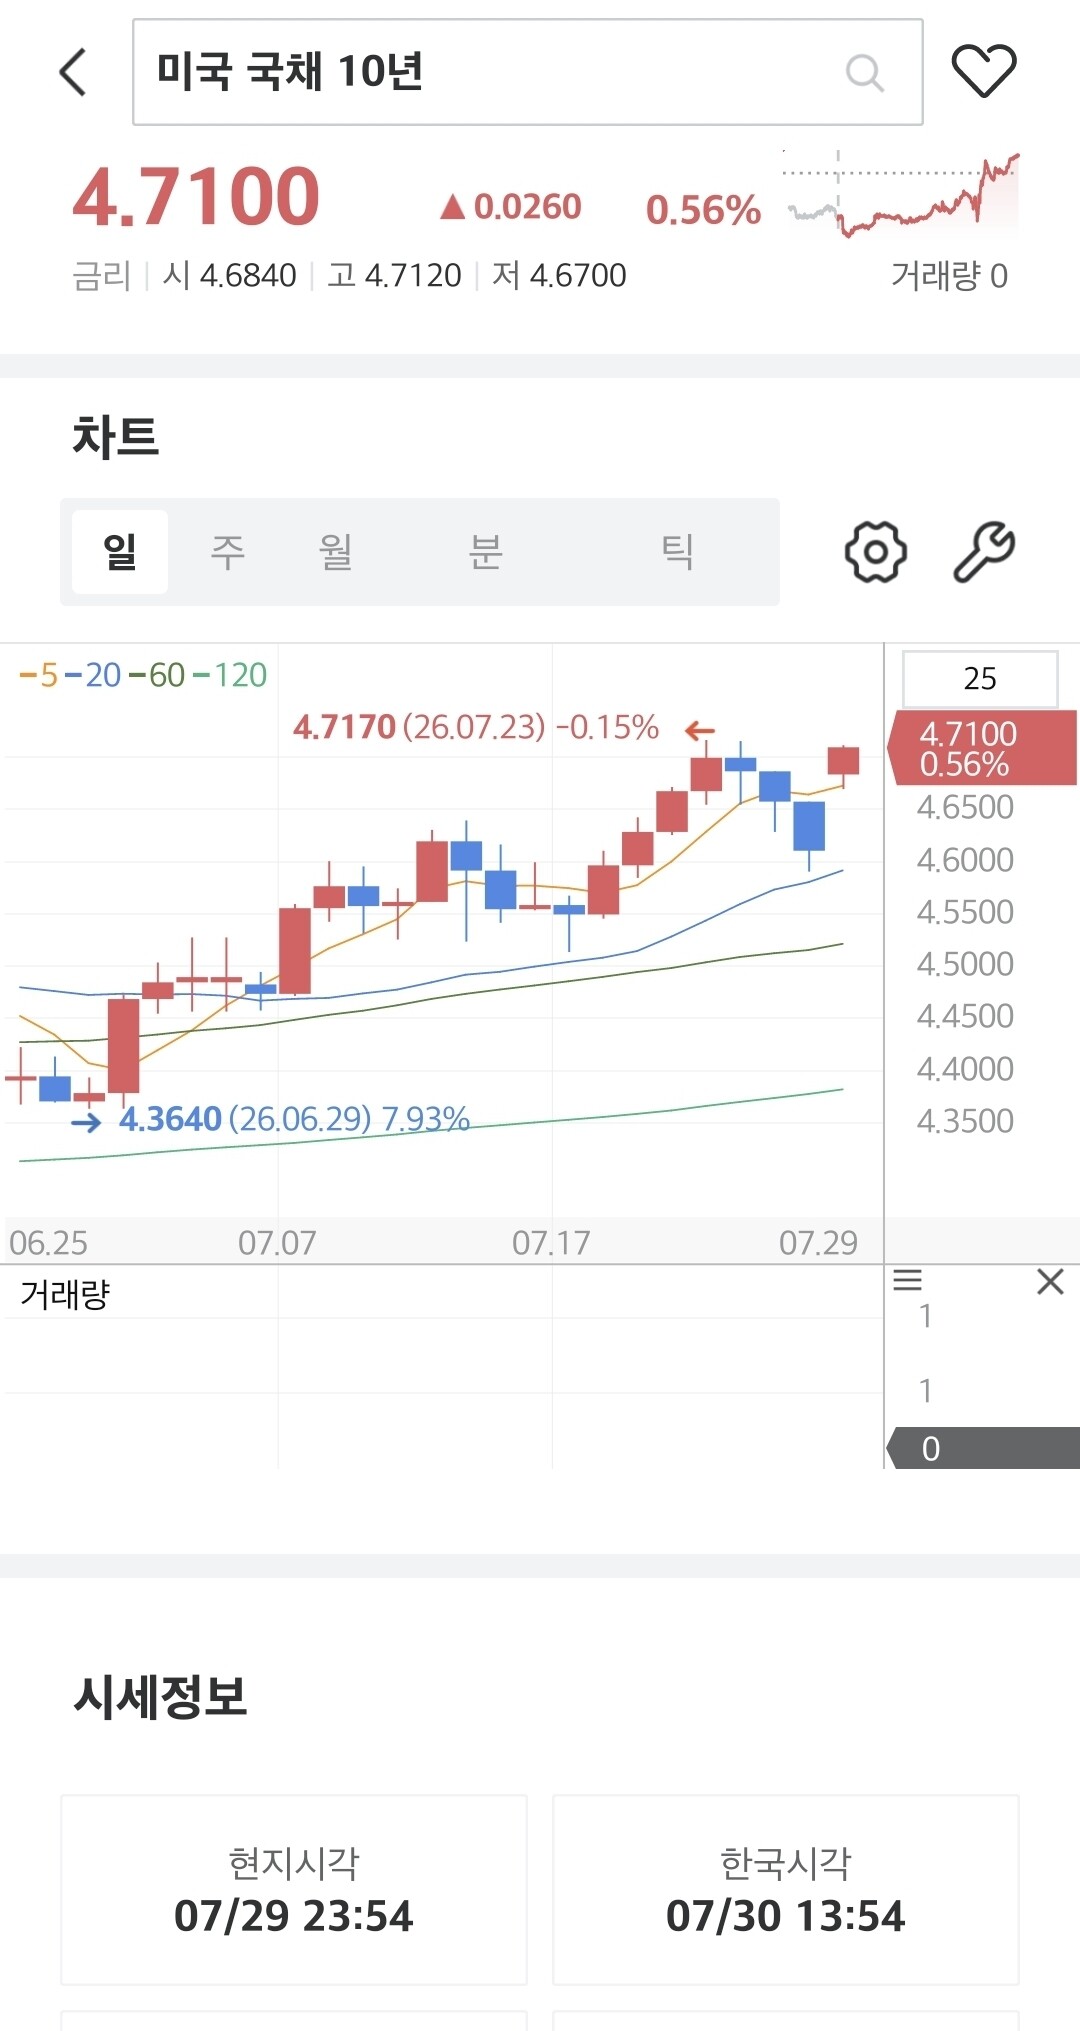This screenshot has width=1080, height=2031.
Task: Open chart settings gear icon
Action: click(876, 551)
